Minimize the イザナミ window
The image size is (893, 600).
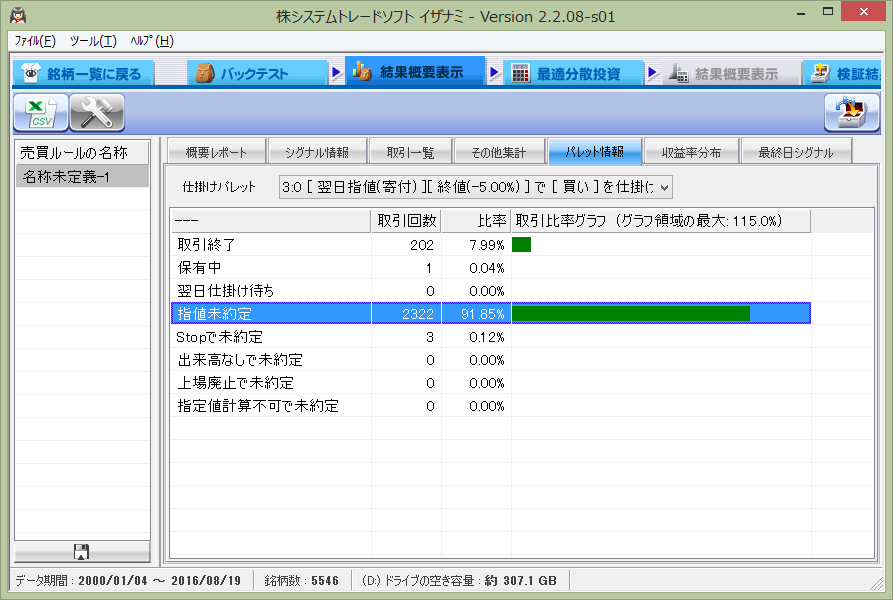tap(801, 13)
